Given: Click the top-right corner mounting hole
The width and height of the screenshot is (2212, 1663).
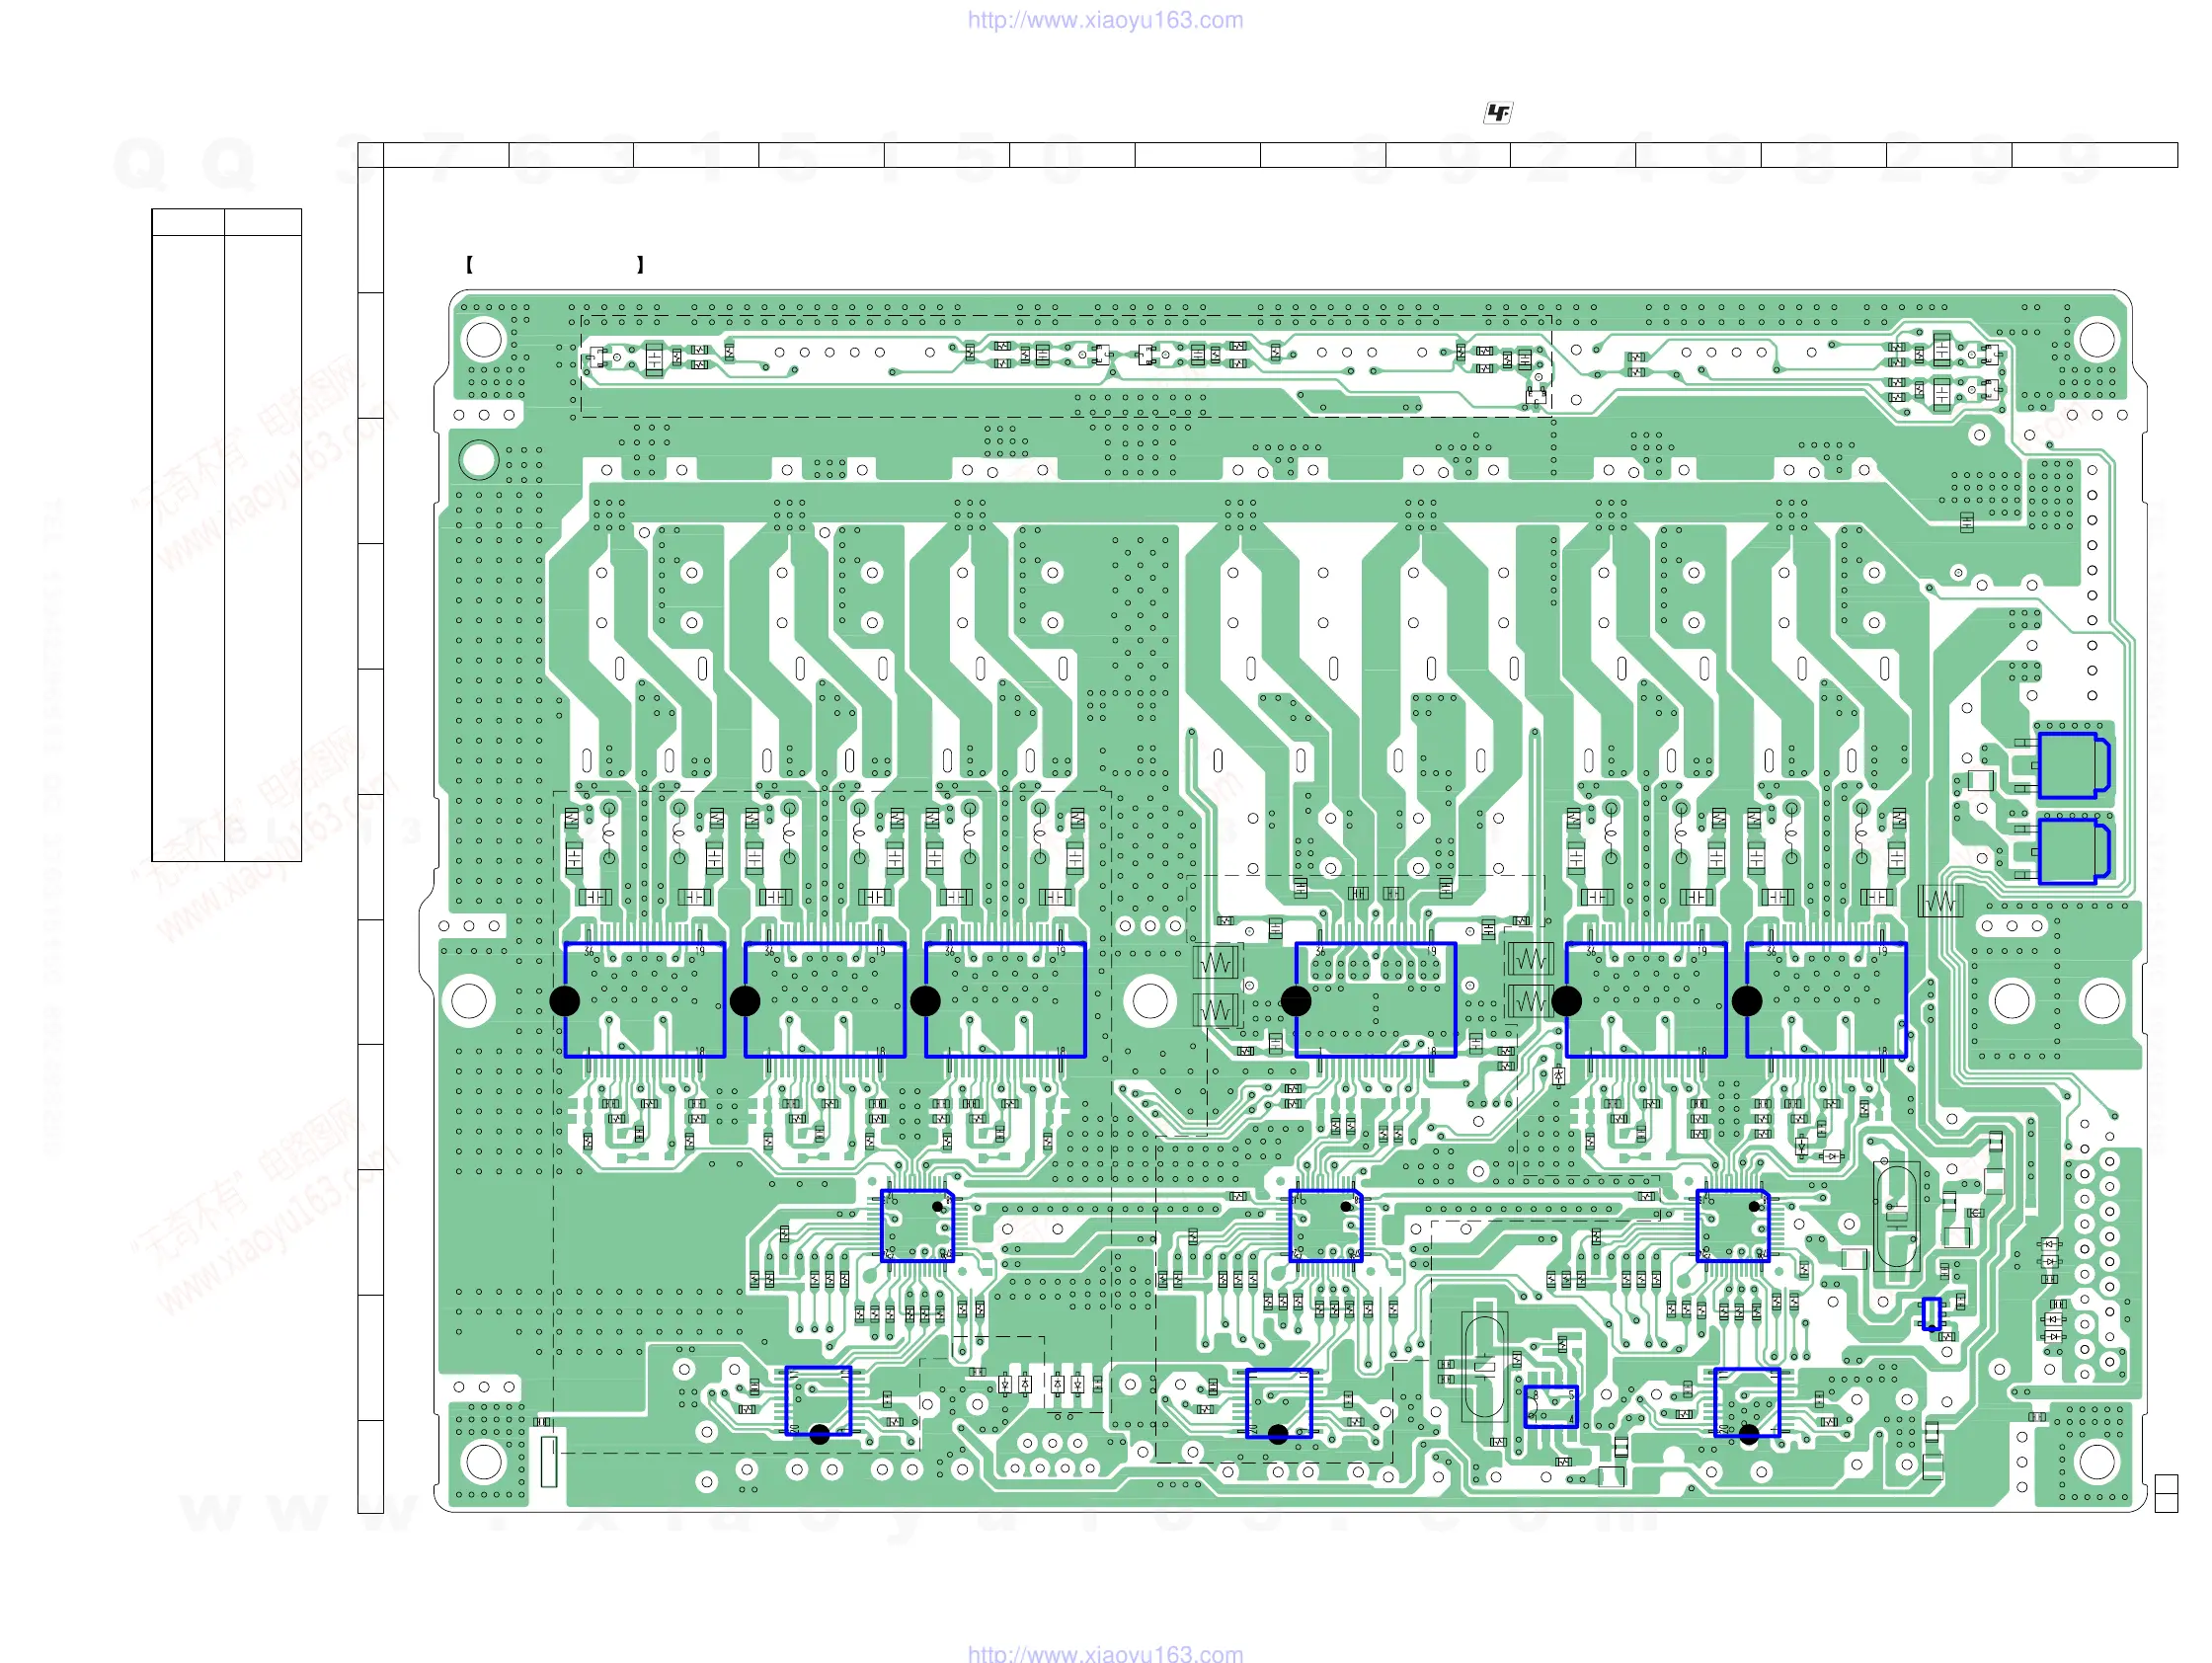Looking at the screenshot, I should (x=2097, y=339).
